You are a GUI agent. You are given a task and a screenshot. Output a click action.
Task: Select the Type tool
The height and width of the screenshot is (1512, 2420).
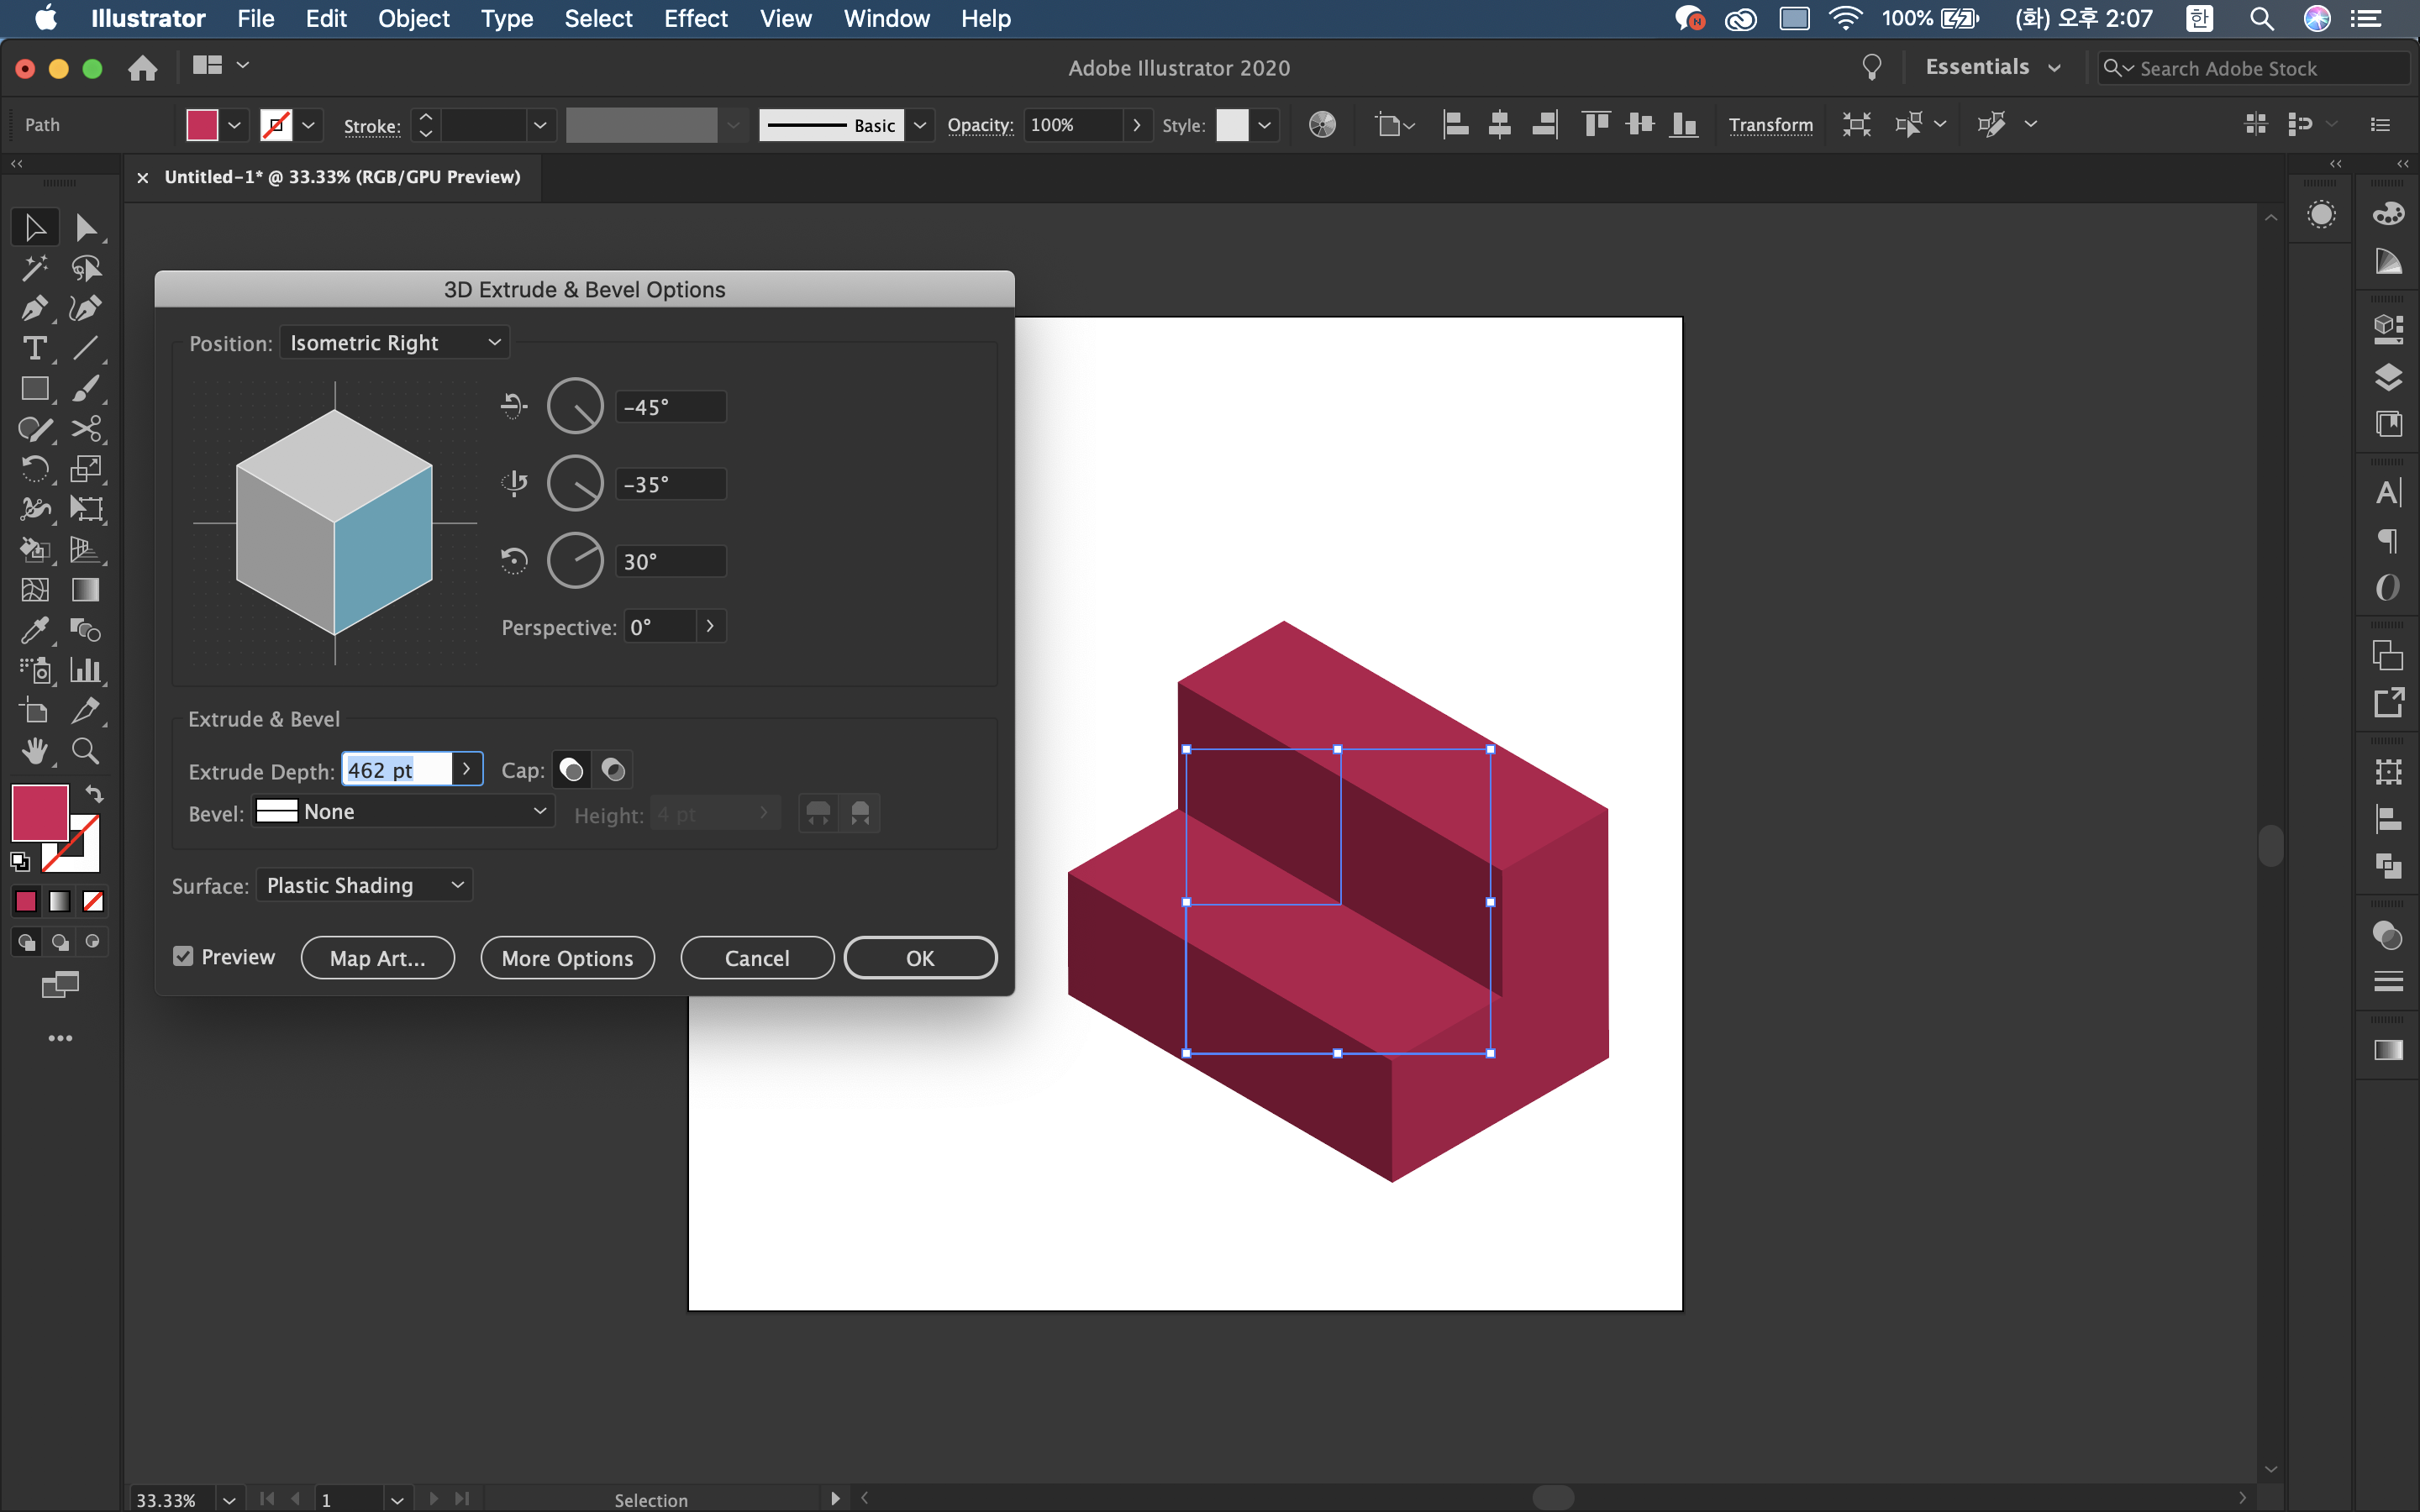point(33,348)
